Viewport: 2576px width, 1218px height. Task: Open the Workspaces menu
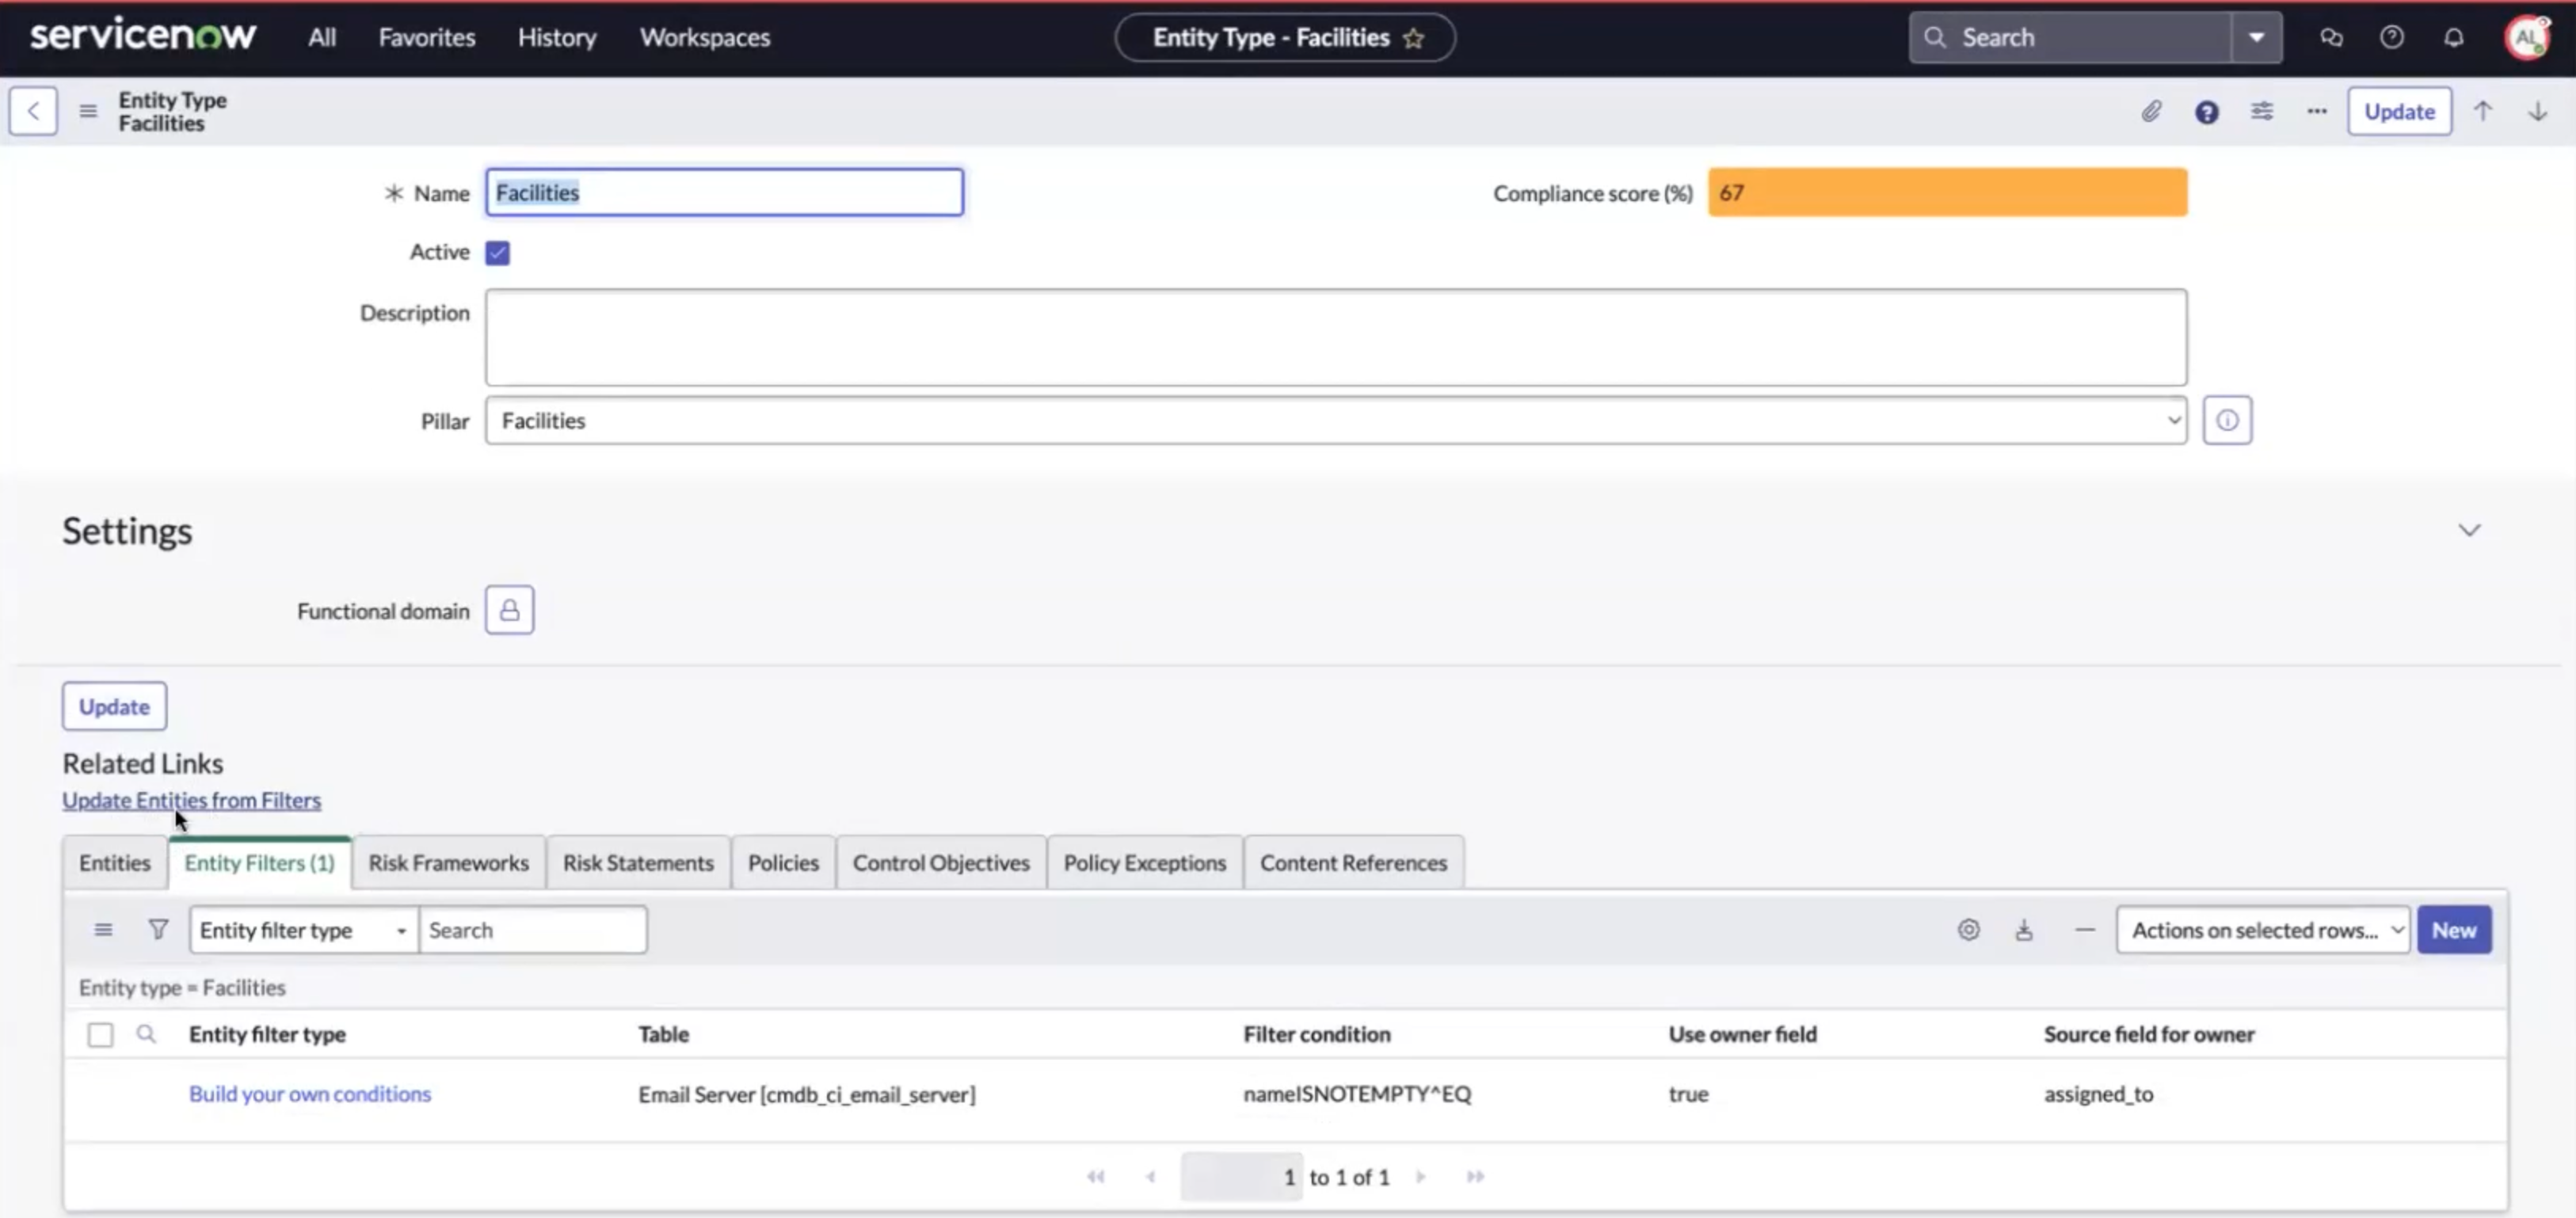(x=705, y=38)
